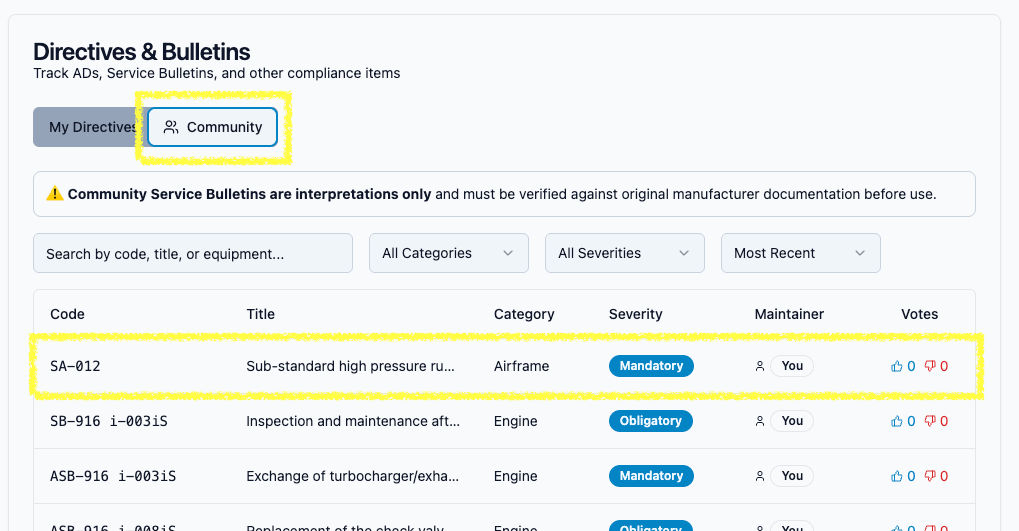Click the people icon on Community tab
This screenshot has width=1019, height=531.
[x=171, y=127]
